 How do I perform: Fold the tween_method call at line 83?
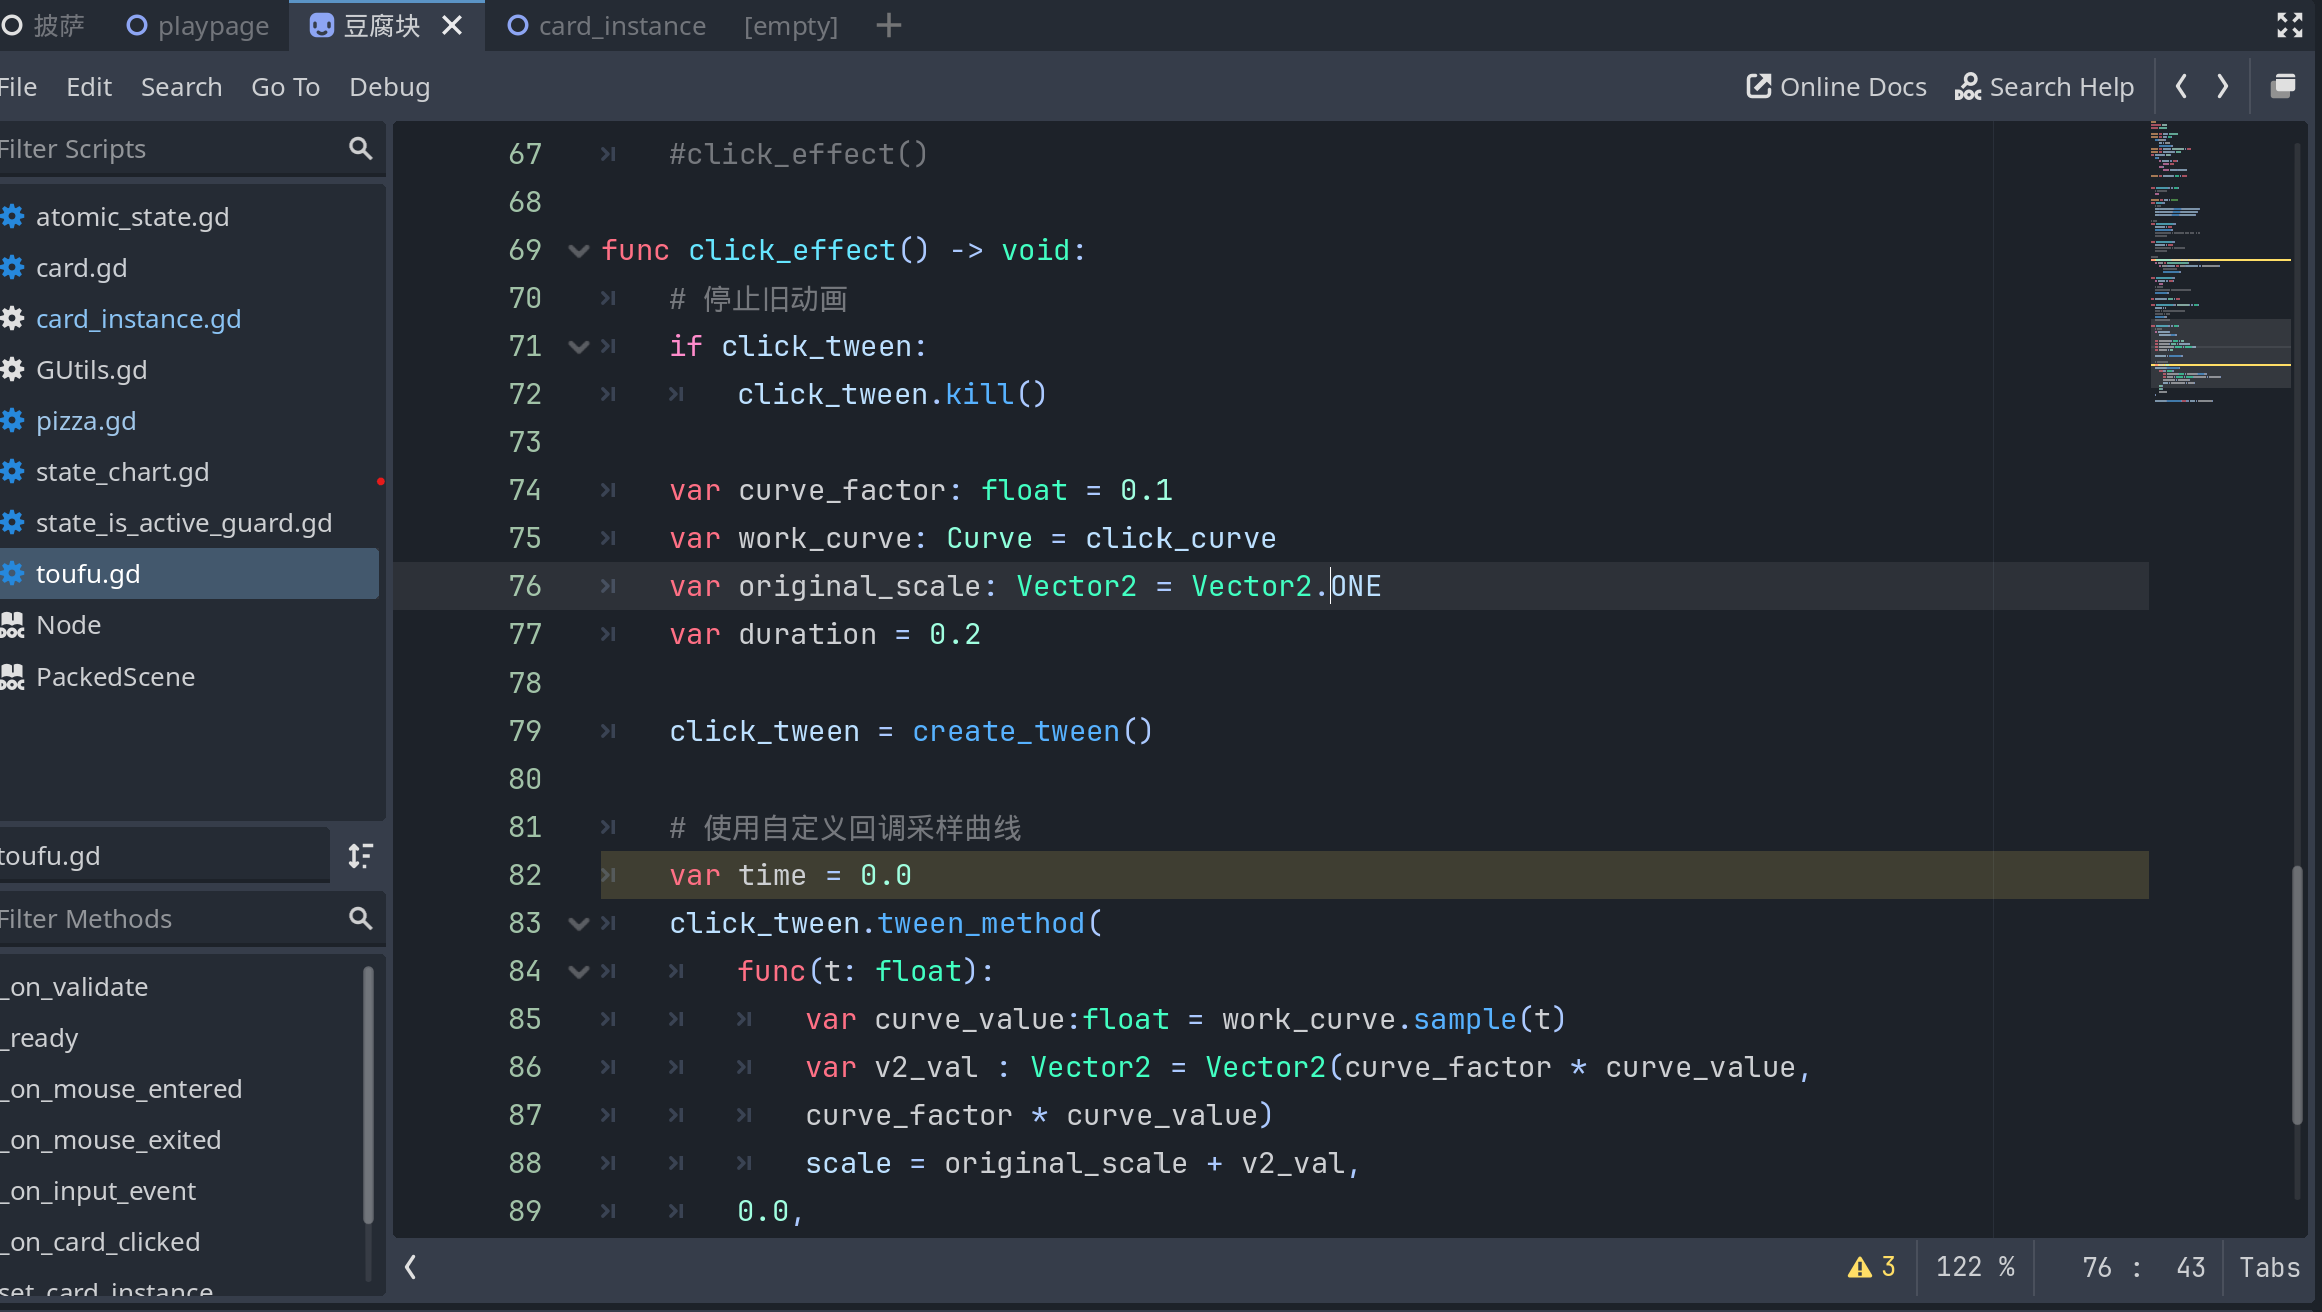(x=578, y=924)
